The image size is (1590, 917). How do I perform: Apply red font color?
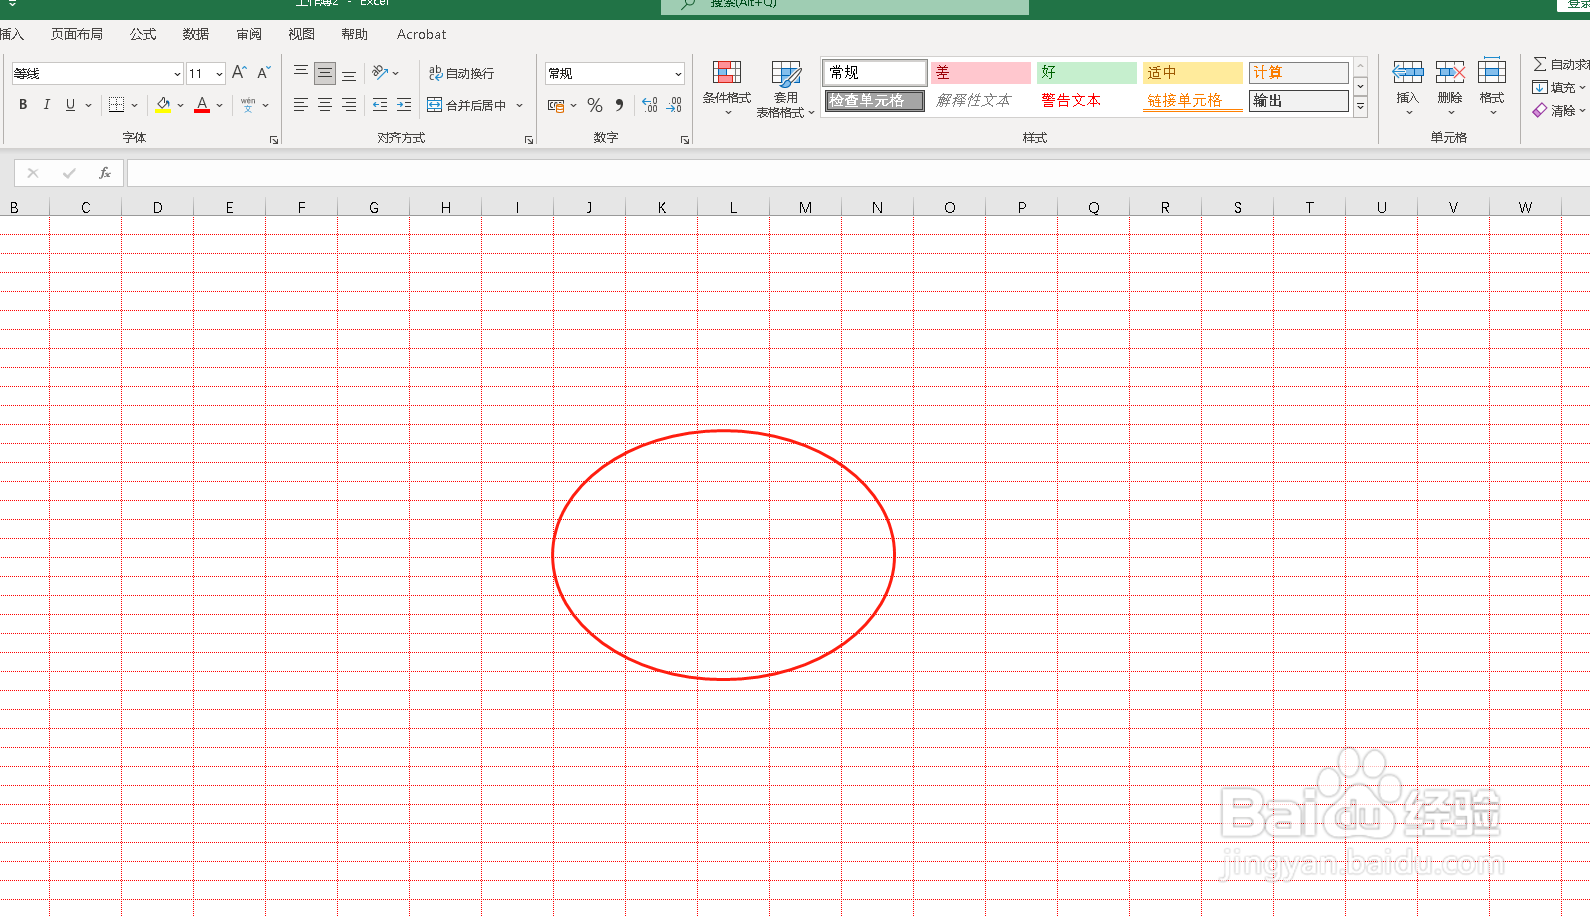(202, 105)
